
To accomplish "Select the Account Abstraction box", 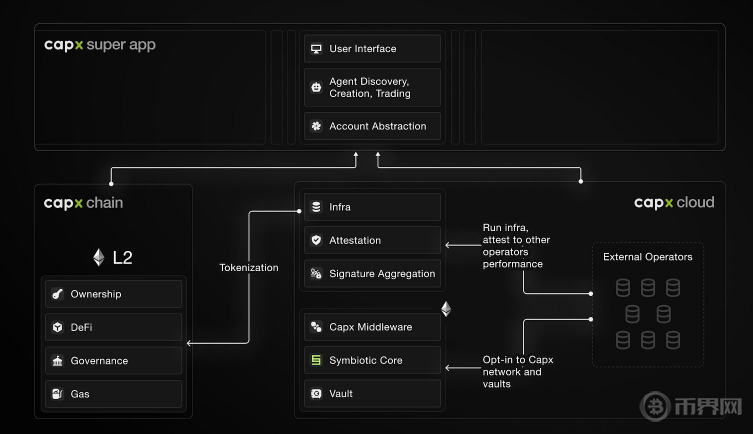I will point(372,126).
